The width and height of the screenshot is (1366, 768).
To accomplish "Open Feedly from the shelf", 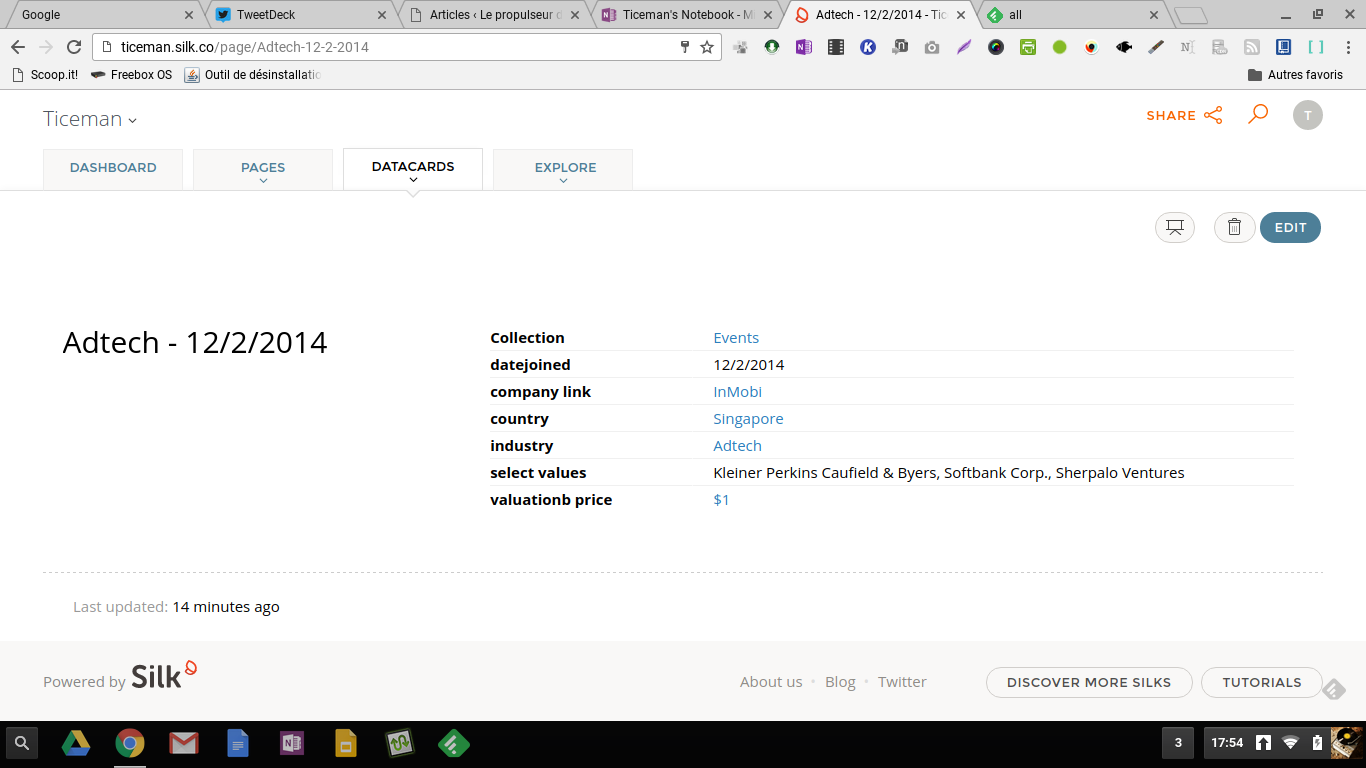I will pos(454,743).
